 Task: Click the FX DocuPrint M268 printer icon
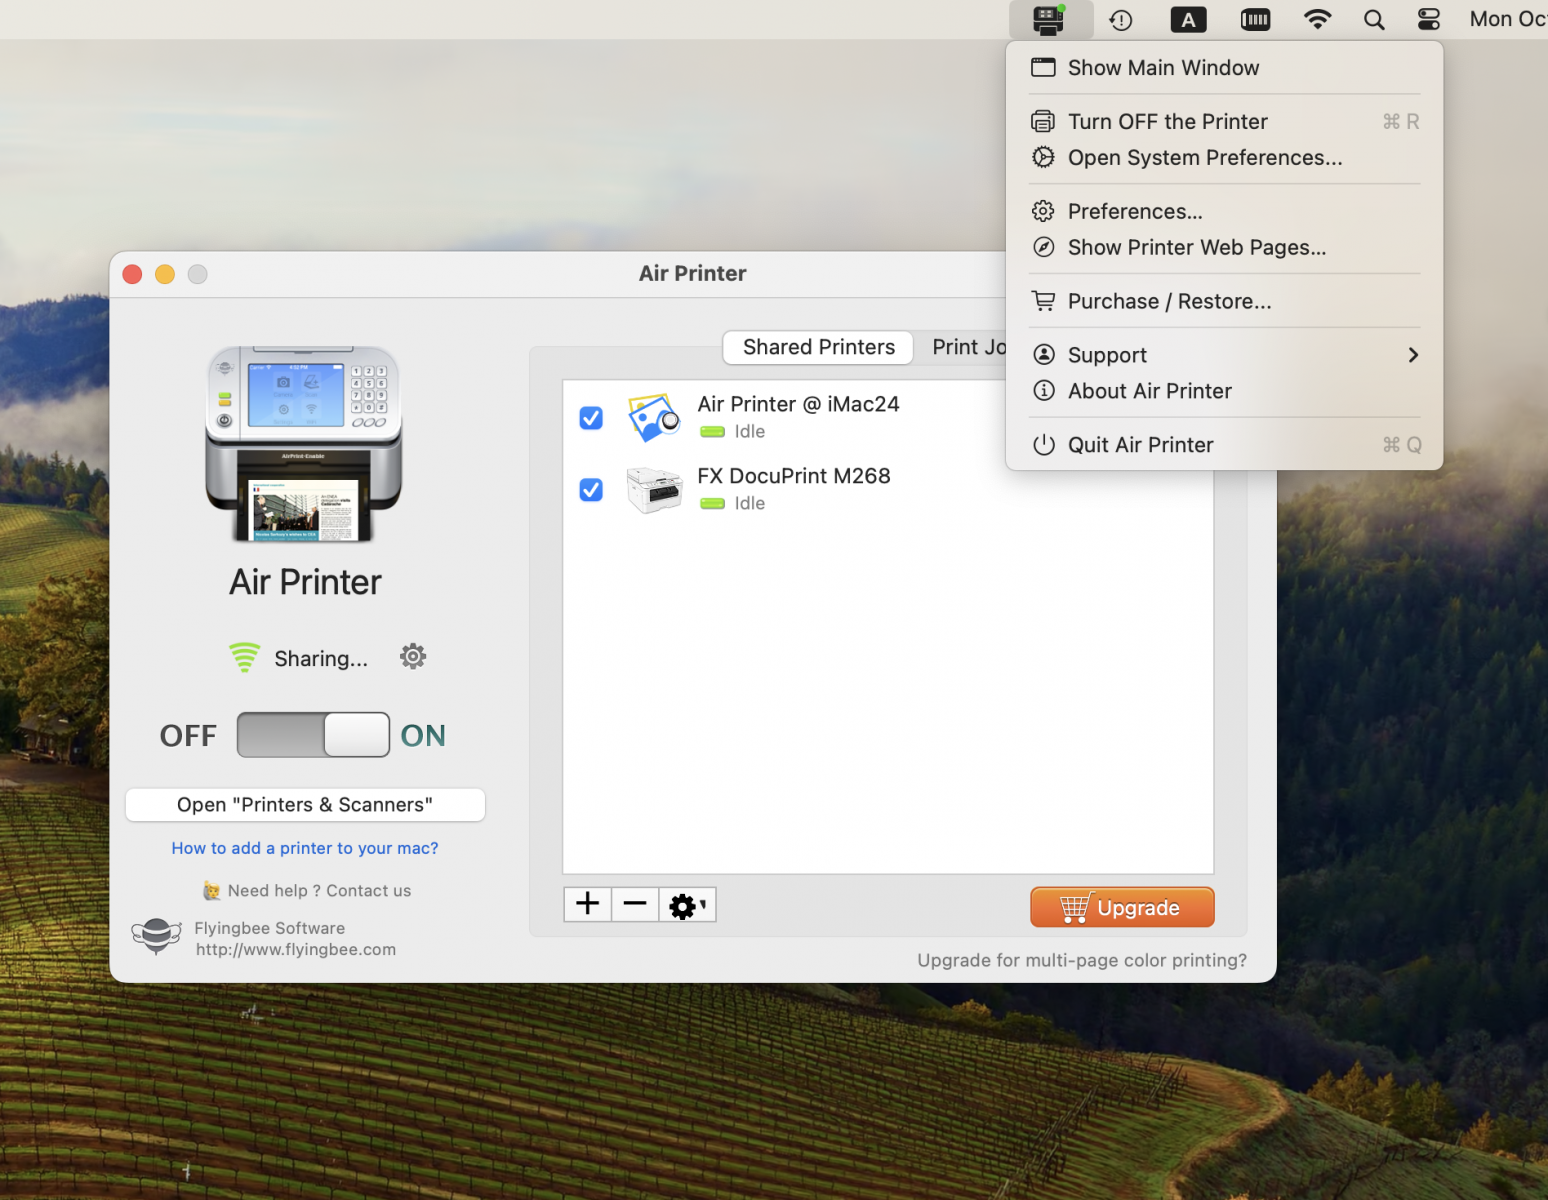[654, 489]
